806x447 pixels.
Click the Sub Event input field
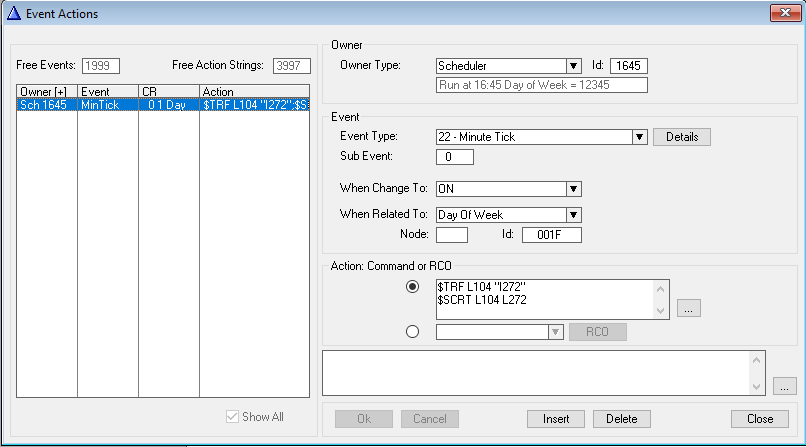[x=454, y=157]
